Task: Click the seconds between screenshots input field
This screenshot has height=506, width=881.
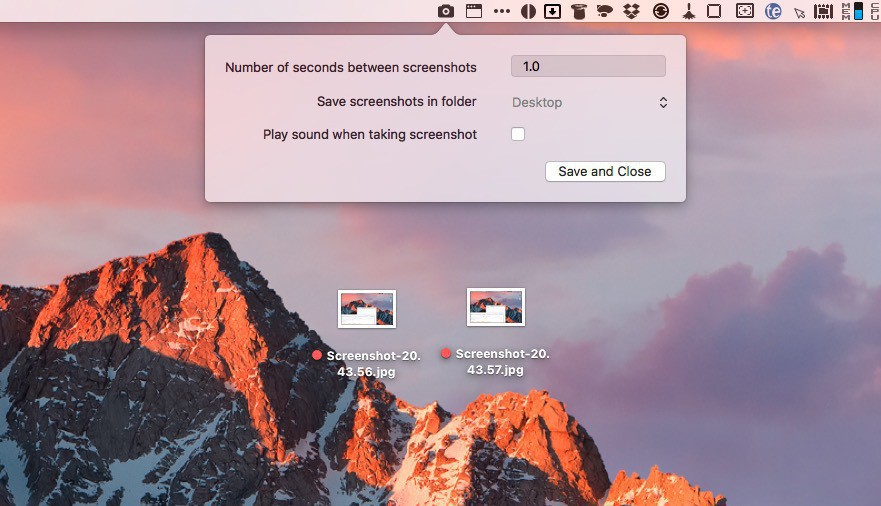Action: tap(588, 66)
